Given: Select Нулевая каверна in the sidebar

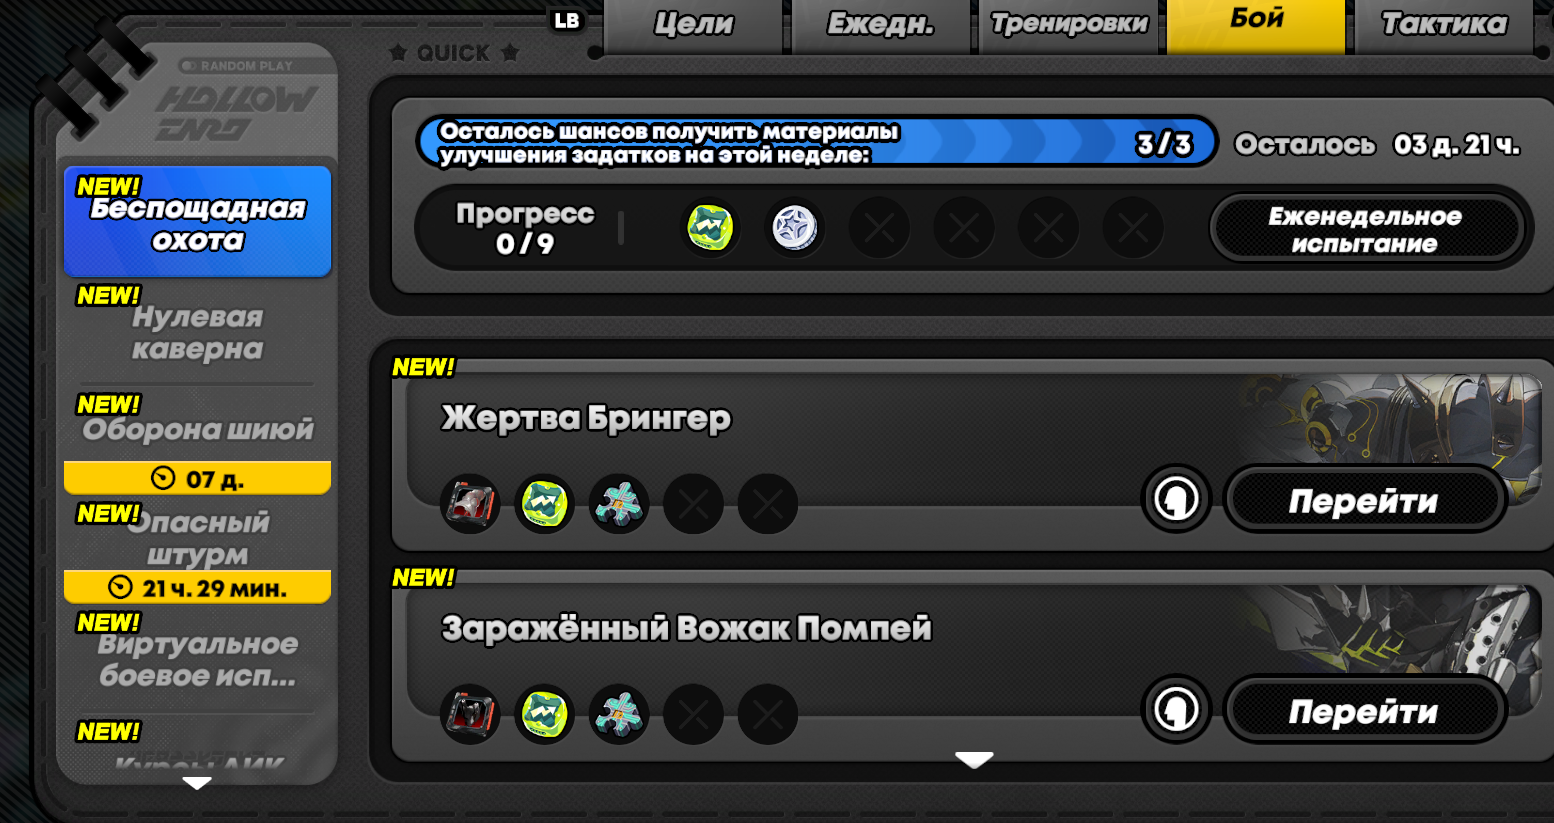Looking at the screenshot, I should coord(197,333).
